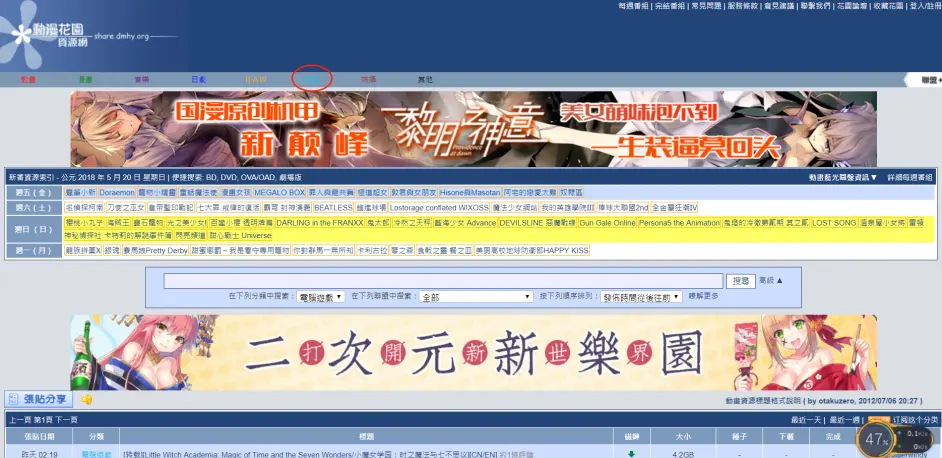Viewport: 942px width, 458px height.
Task: Click the green magnet download arrow
Action: (x=631, y=454)
